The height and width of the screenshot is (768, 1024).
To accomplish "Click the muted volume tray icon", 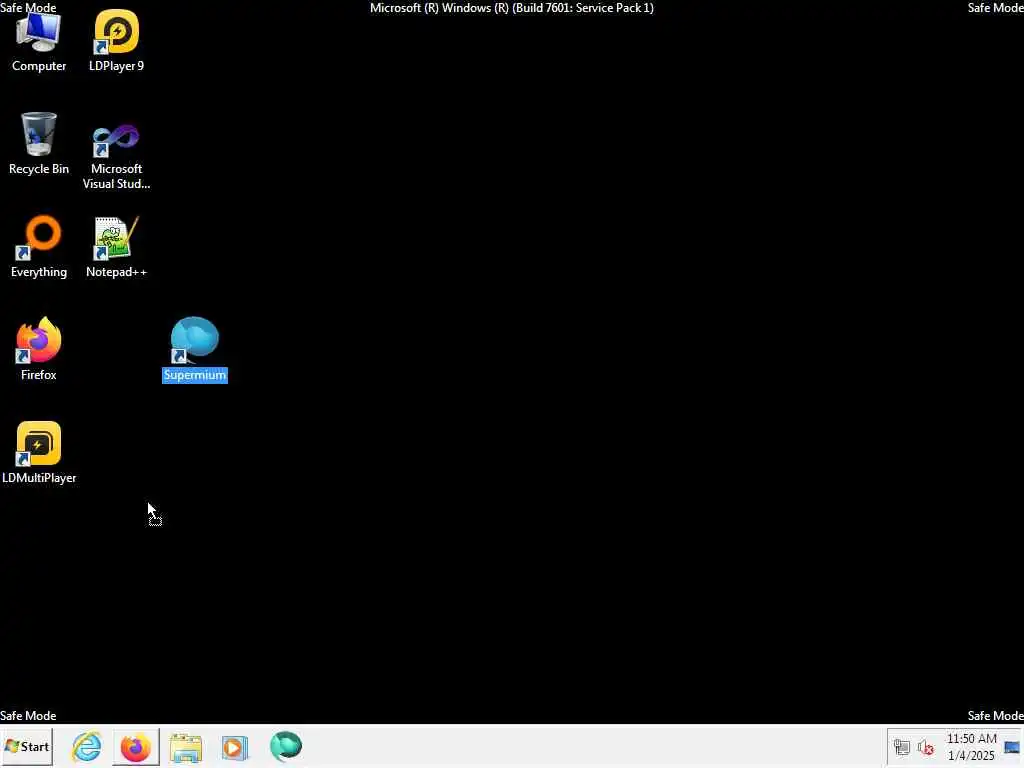I will (925, 747).
